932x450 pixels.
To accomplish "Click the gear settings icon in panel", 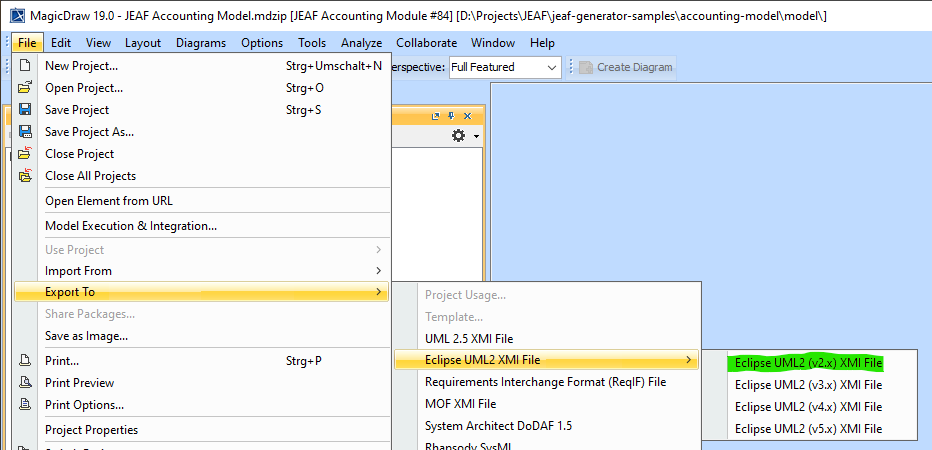I will click(x=458, y=136).
